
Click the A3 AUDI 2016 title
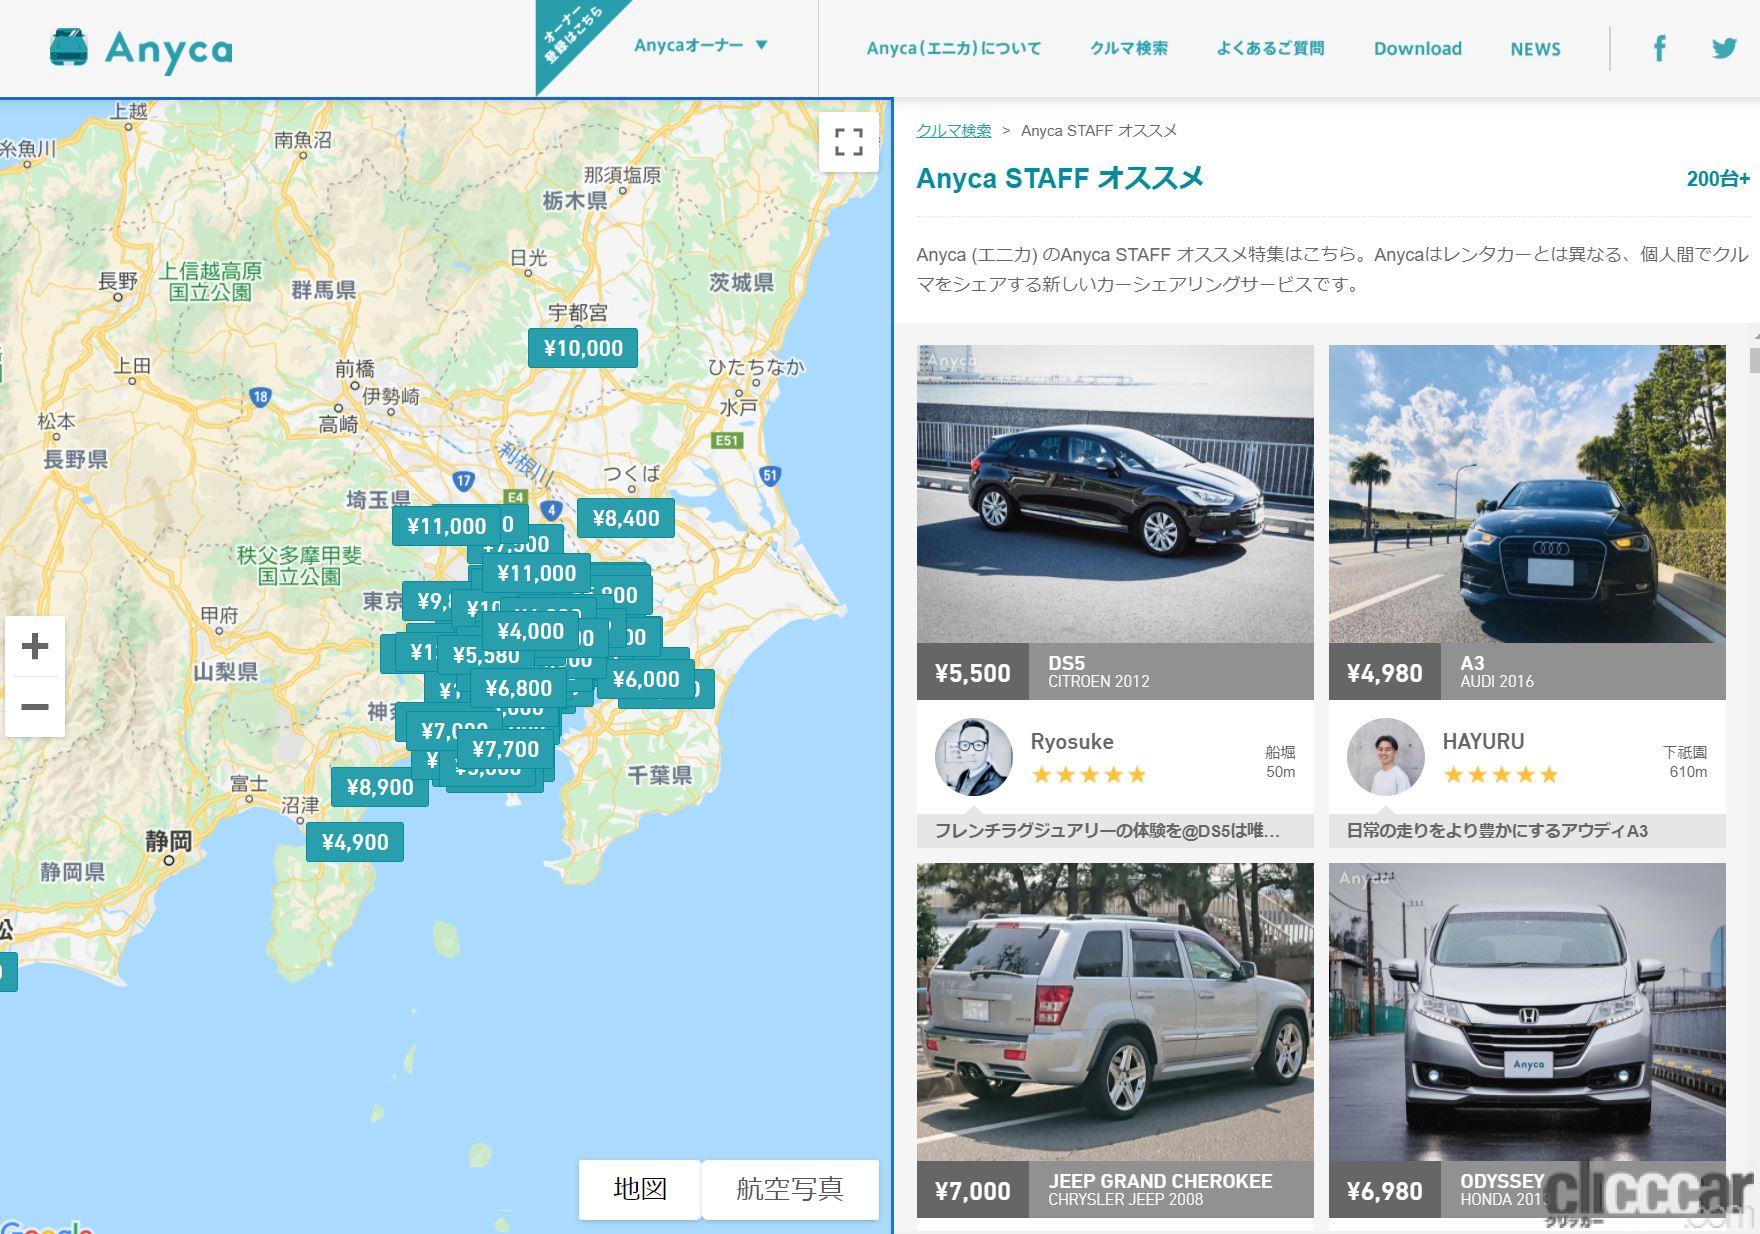[1496, 671]
